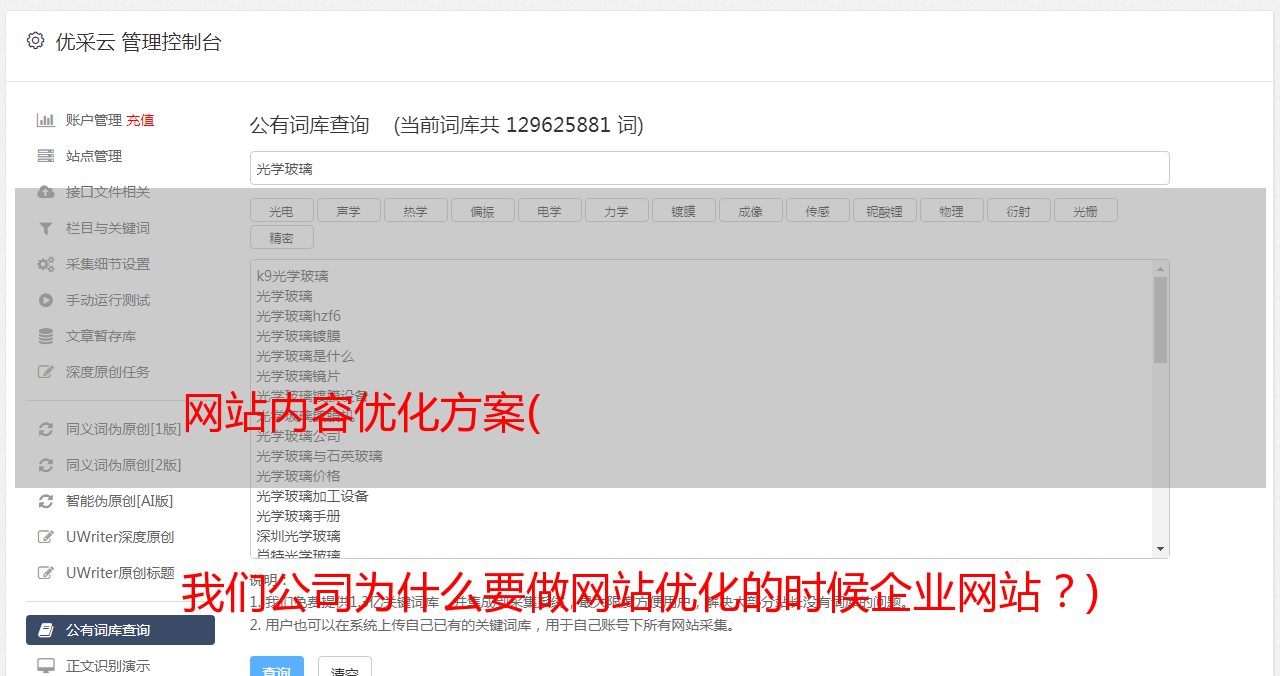Click the 清空 clear button

[x=345, y=668]
